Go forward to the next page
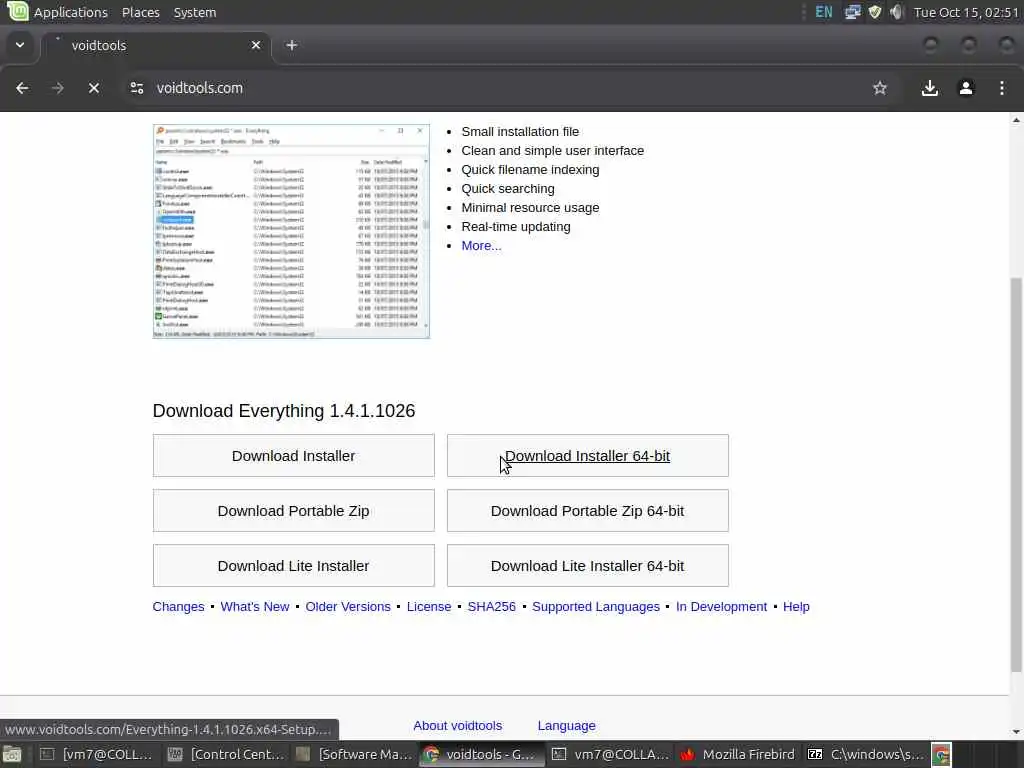Image resolution: width=1024 pixels, height=768 pixels. [57, 88]
